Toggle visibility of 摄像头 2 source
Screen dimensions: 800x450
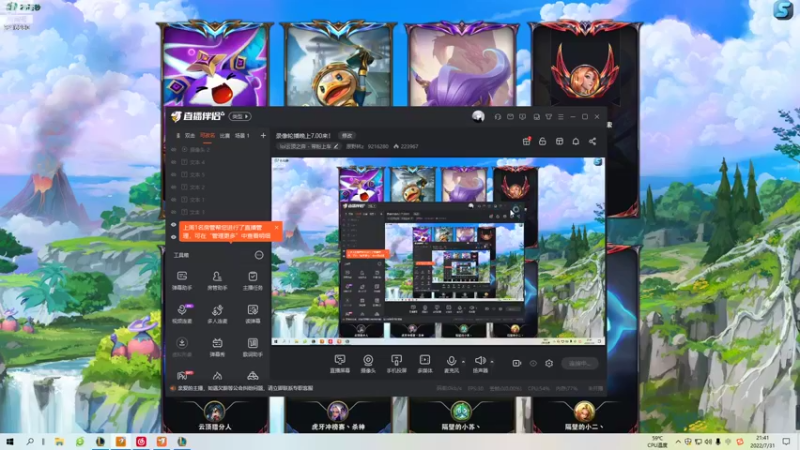tap(174, 149)
